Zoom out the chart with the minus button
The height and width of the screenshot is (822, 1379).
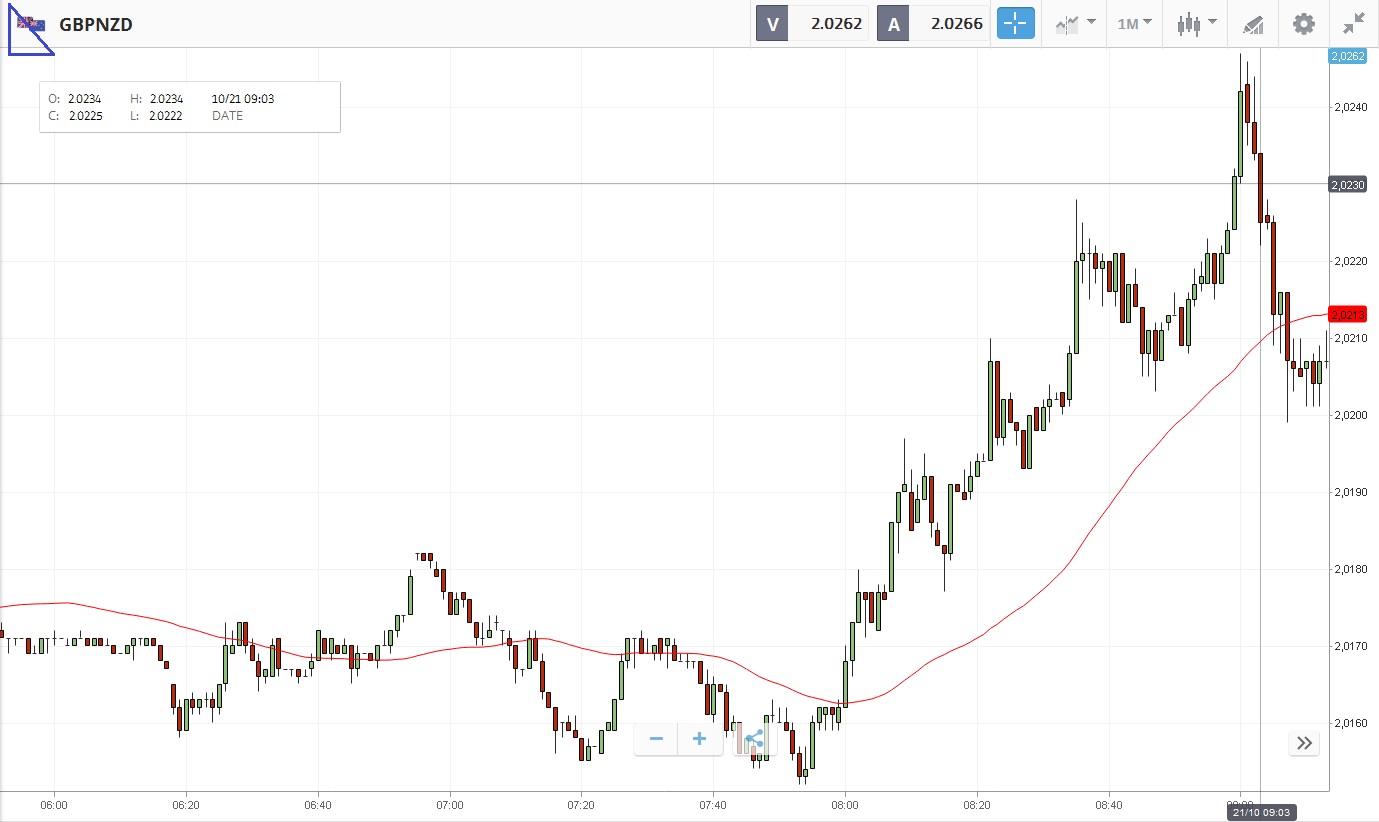[x=656, y=739]
